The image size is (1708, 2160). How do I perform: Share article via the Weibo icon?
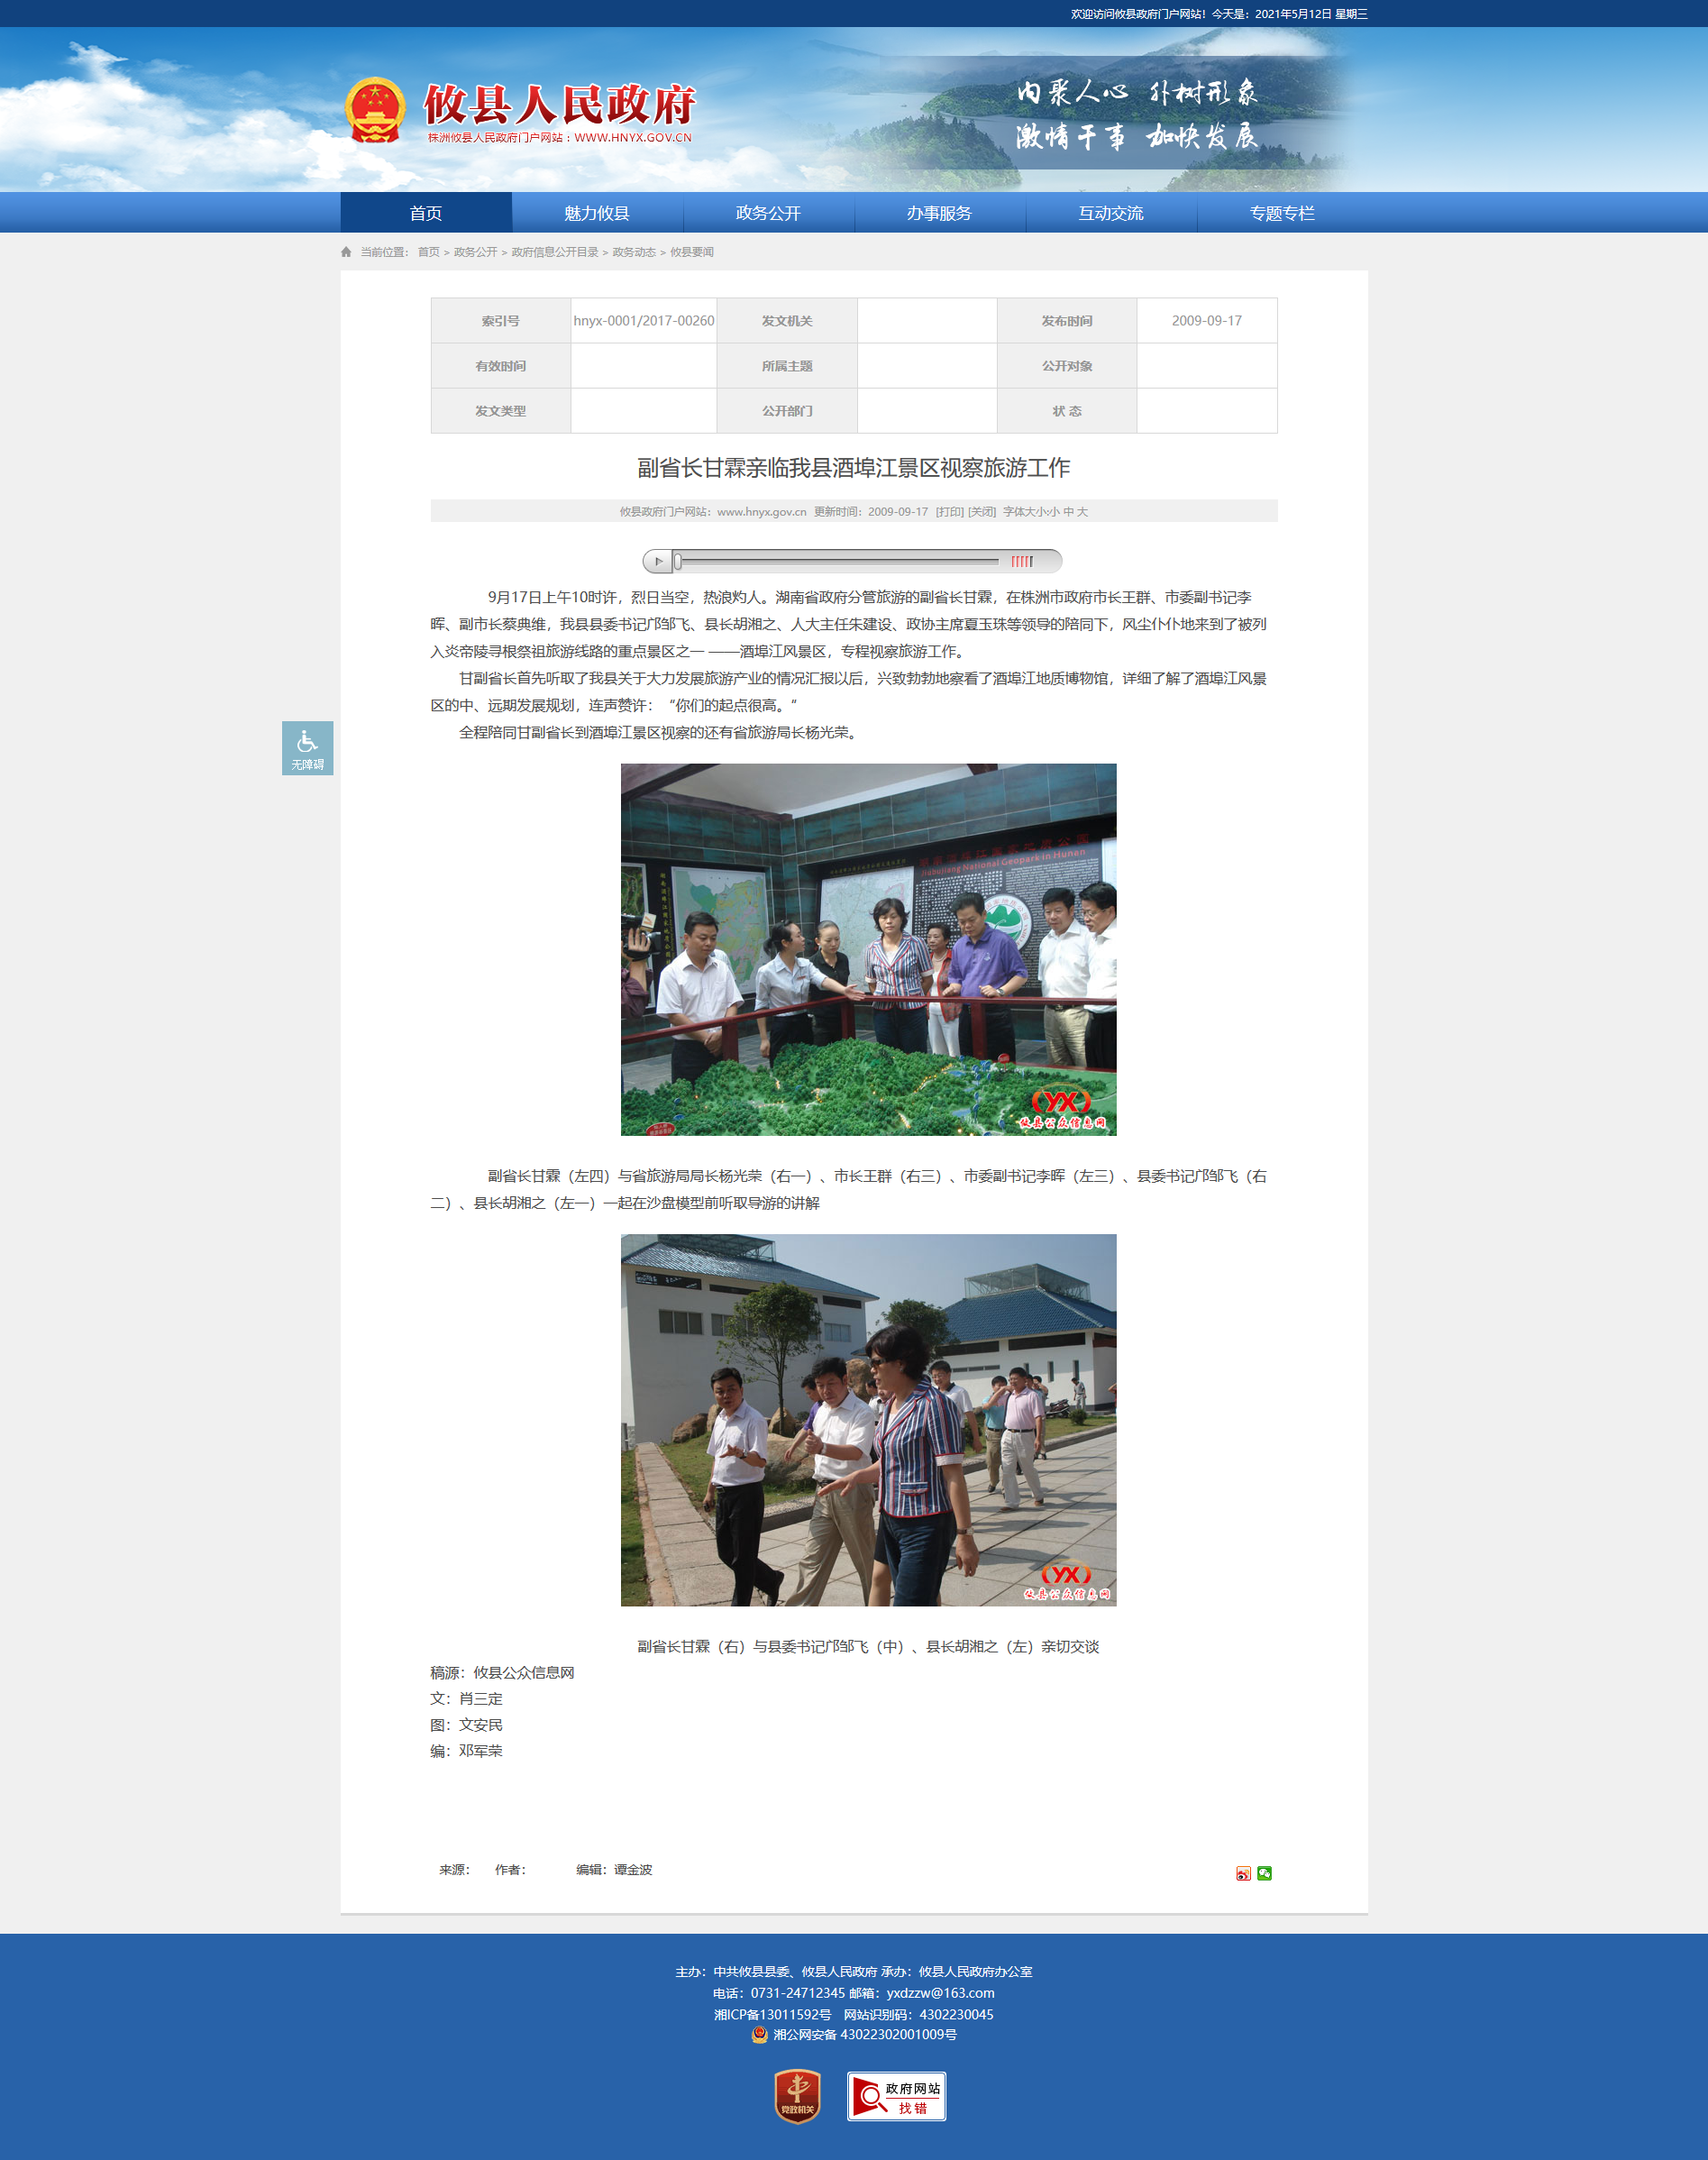1243,1873
